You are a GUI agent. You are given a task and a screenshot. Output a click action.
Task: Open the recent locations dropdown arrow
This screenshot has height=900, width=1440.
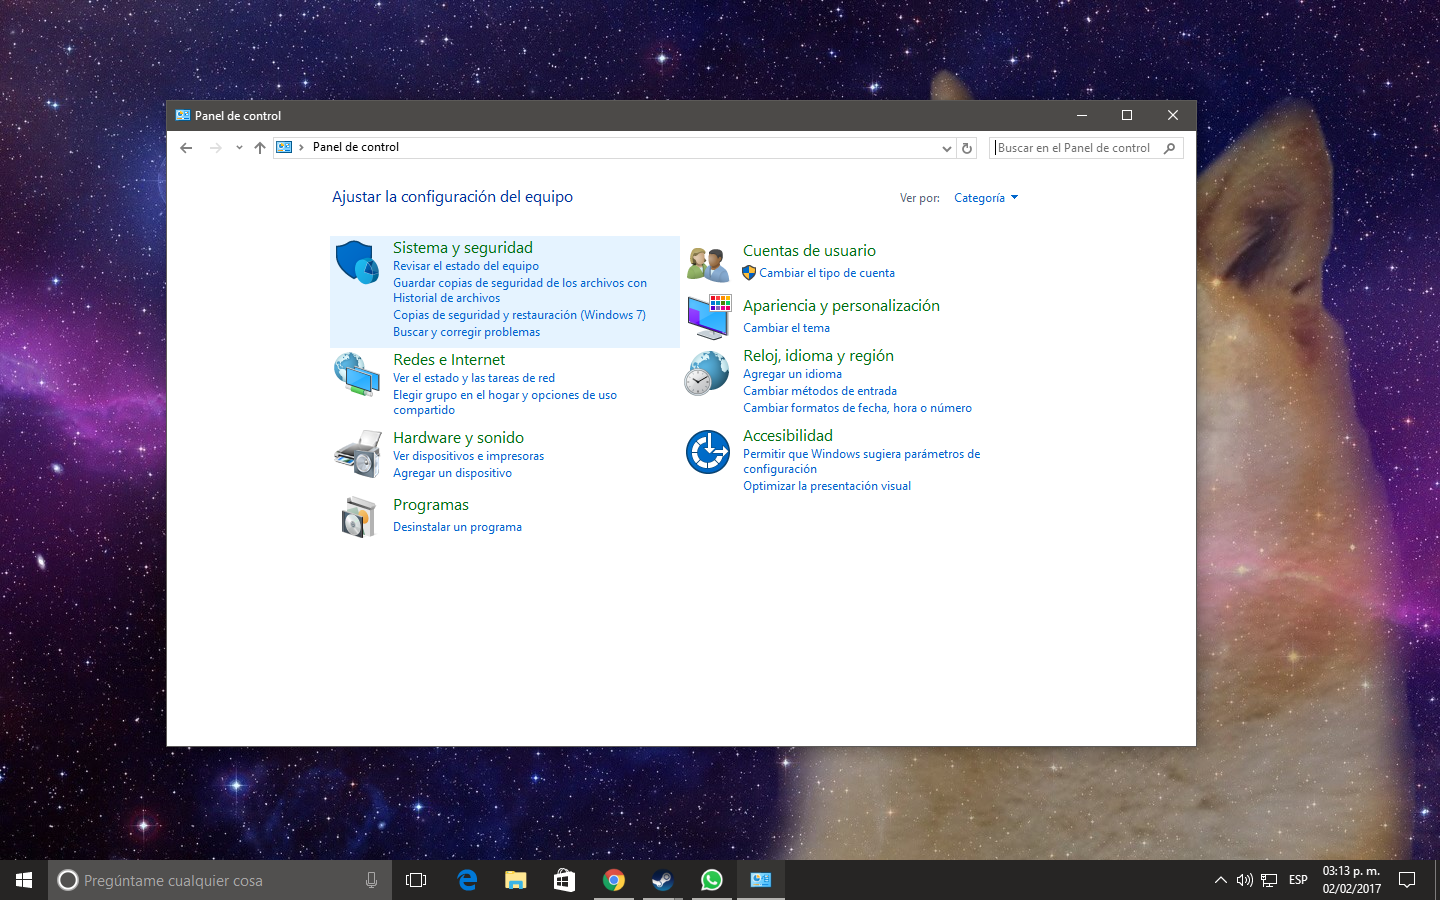point(239,148)
